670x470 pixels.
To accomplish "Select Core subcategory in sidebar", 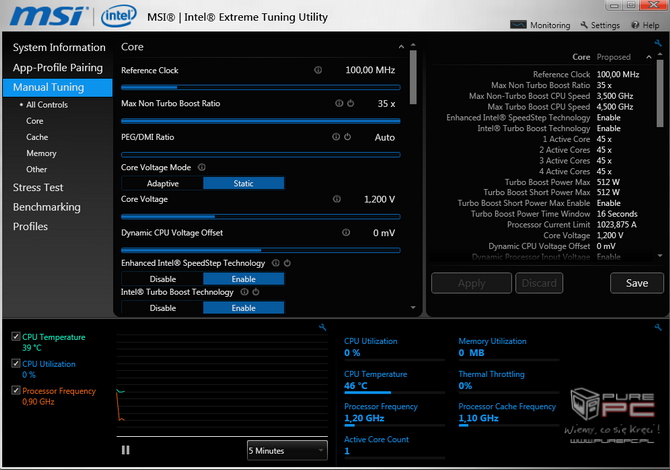I will pos(35,121).
